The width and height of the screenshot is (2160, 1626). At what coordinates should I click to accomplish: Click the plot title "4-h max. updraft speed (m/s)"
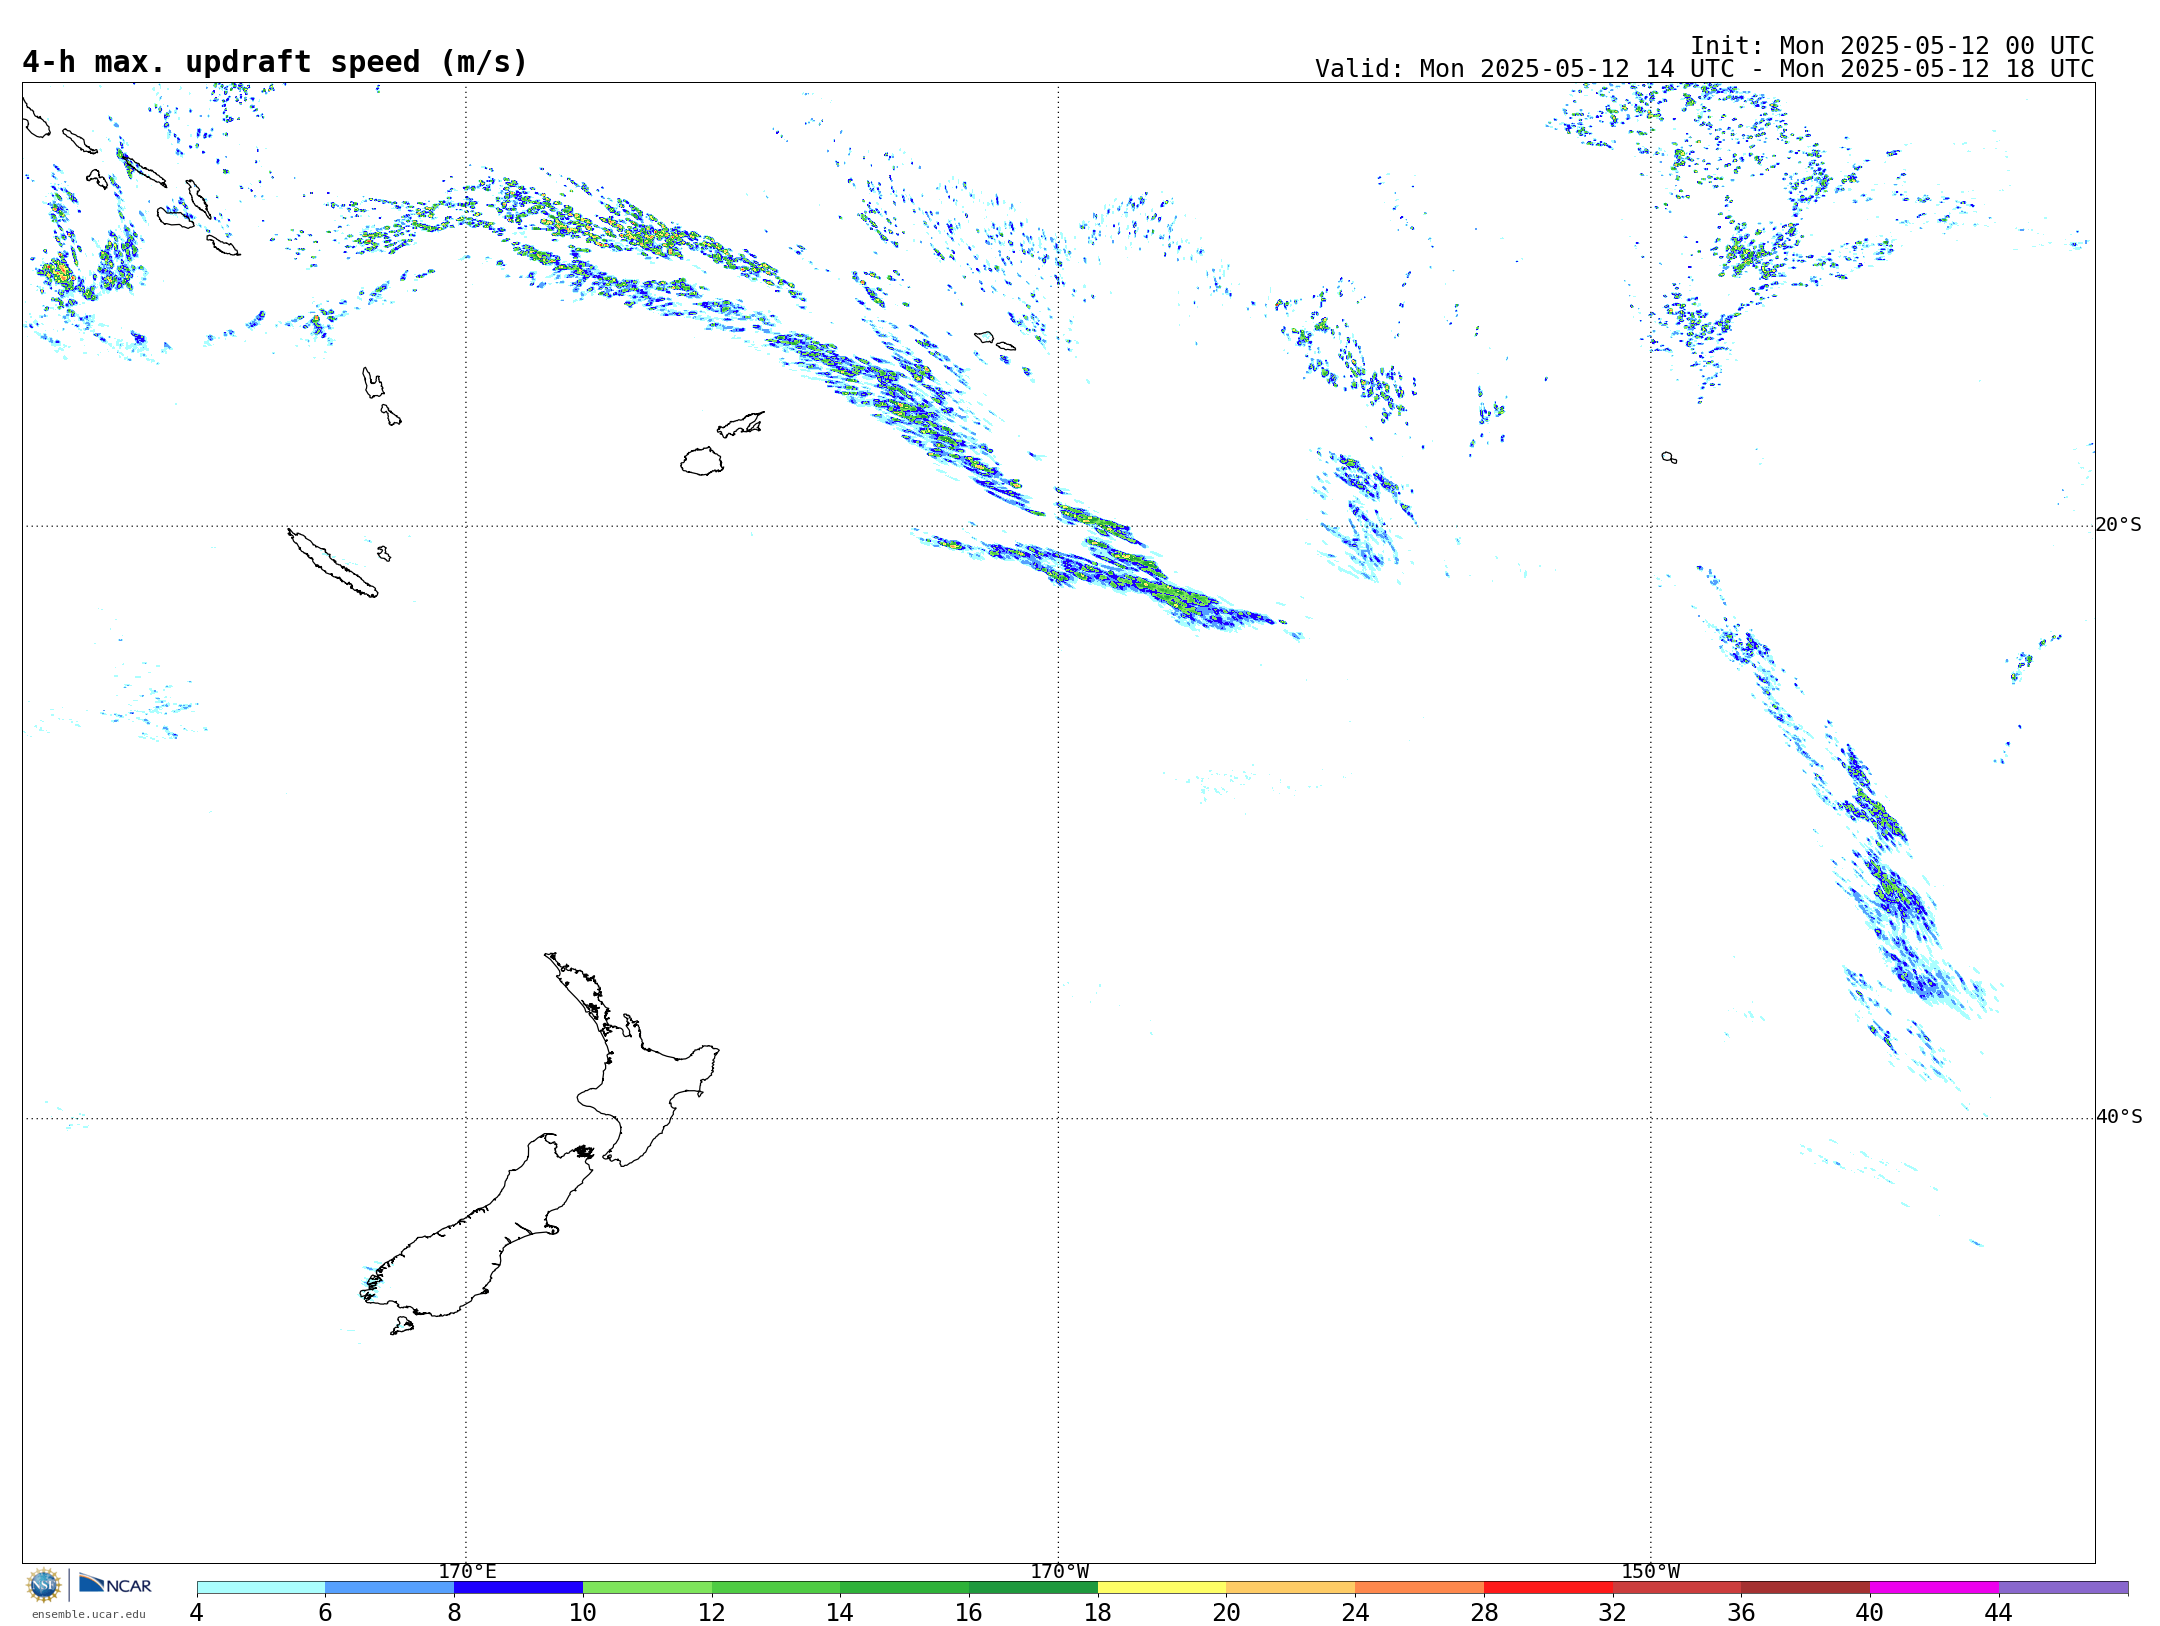coord(274,62)
